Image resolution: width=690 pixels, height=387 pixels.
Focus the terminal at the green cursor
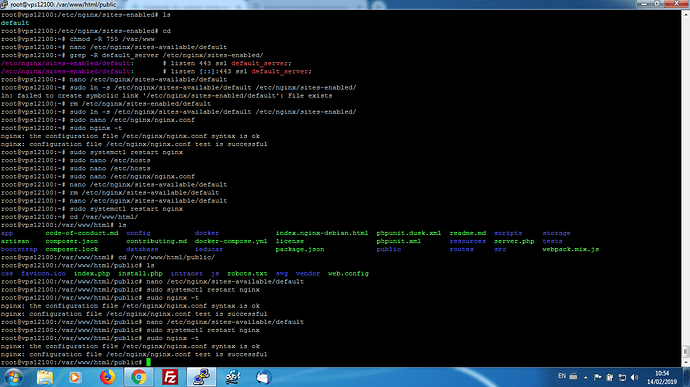pos(148,362)
